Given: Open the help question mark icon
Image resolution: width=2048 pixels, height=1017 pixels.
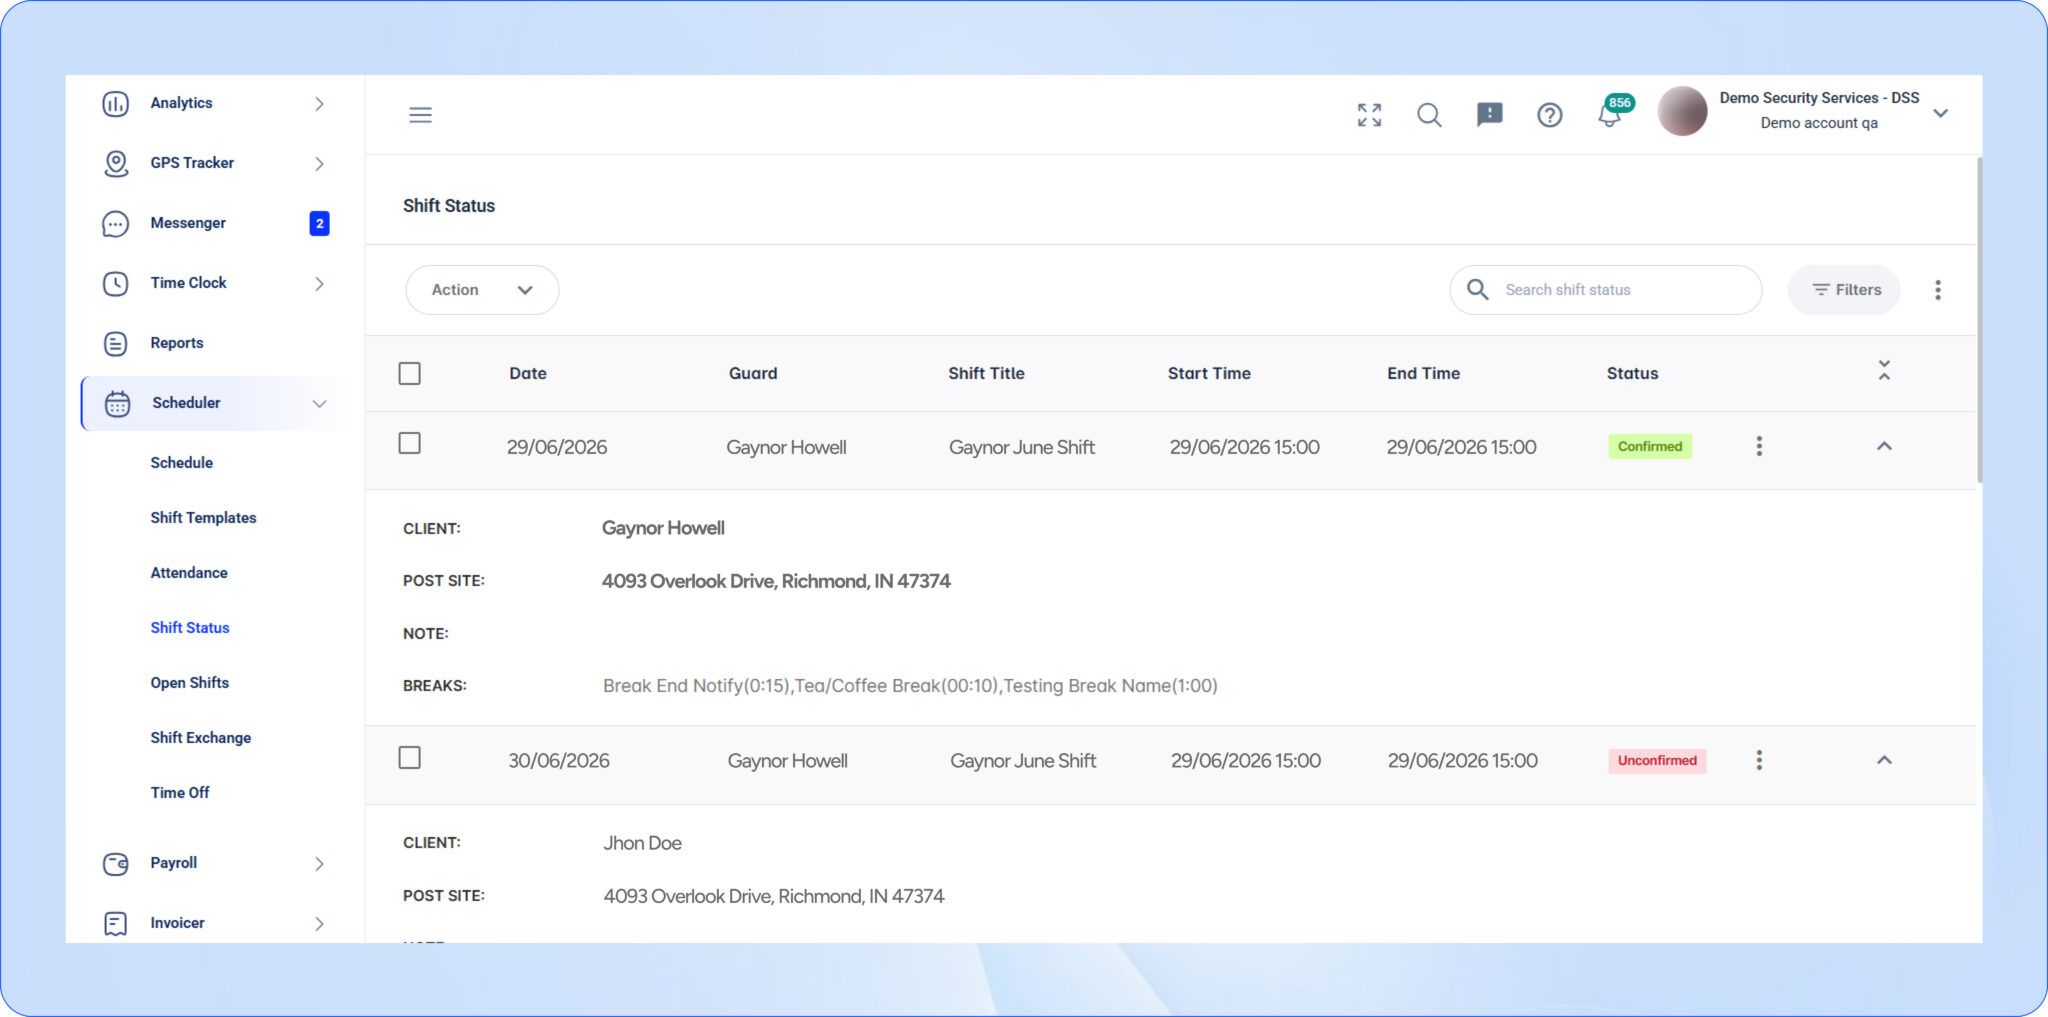Looking at the screenshot, I should pyautogui.click(x=1550, y=115).
